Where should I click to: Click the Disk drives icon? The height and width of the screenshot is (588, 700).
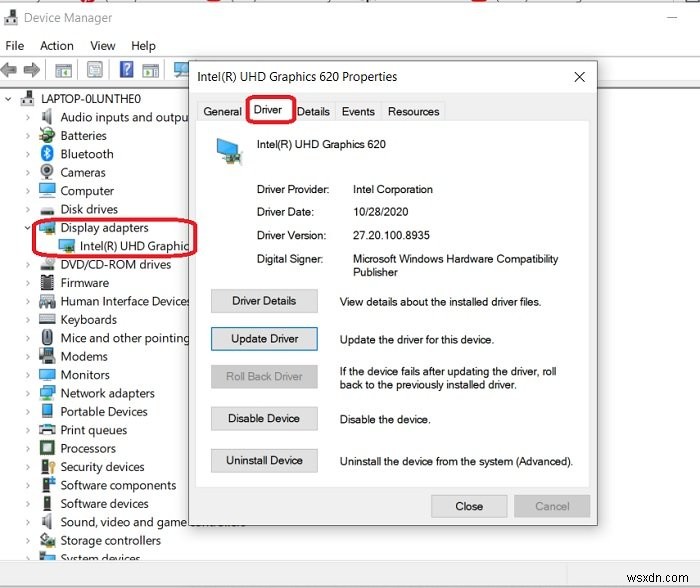[47, 210]
